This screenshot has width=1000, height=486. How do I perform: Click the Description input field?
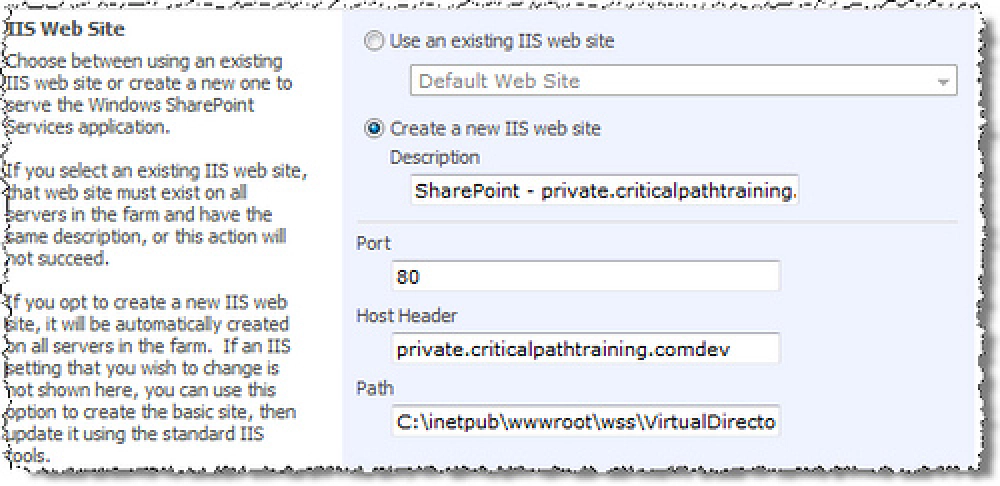tap(604, 190)
